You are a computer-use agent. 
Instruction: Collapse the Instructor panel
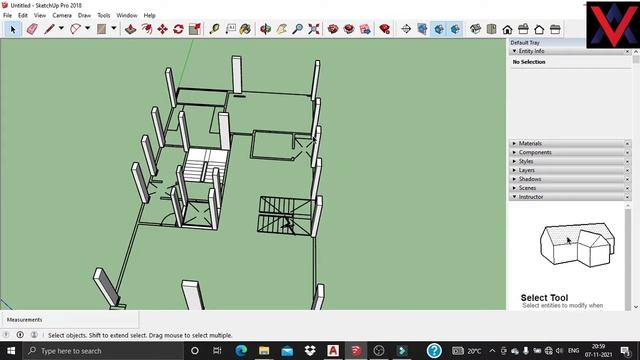point(514,197)
